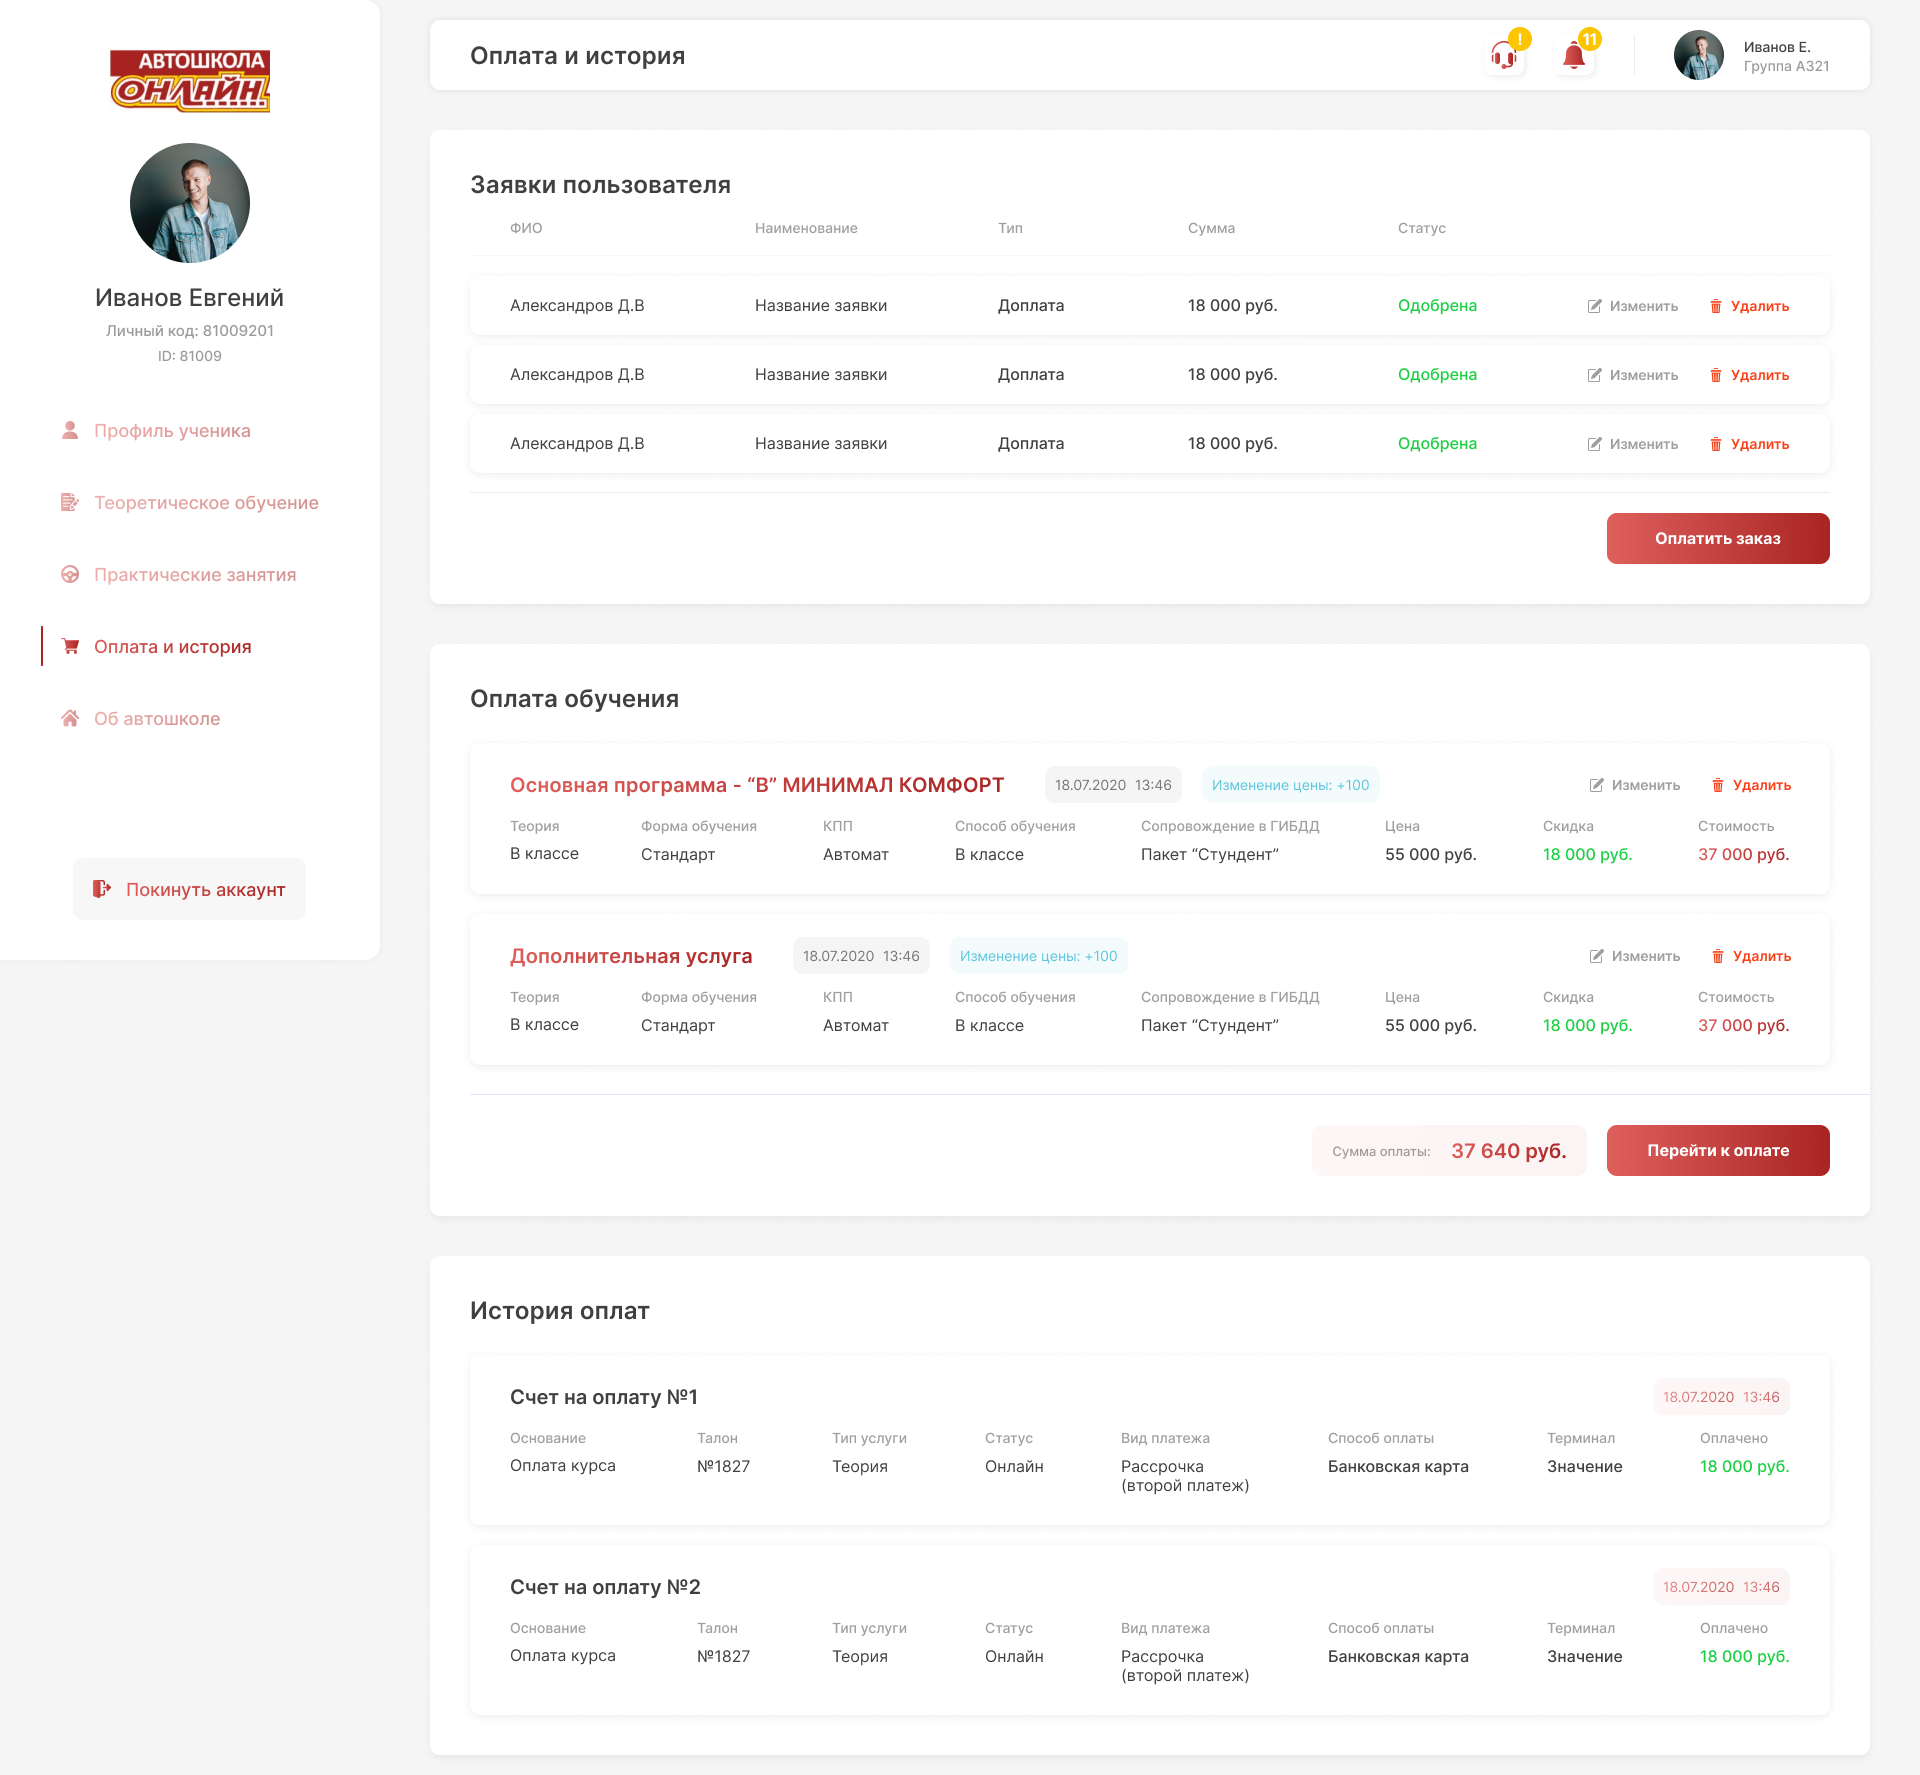Click the person icon for Профиль ученика
This screenshot has width=1920, height=1775.
point(70,431)
